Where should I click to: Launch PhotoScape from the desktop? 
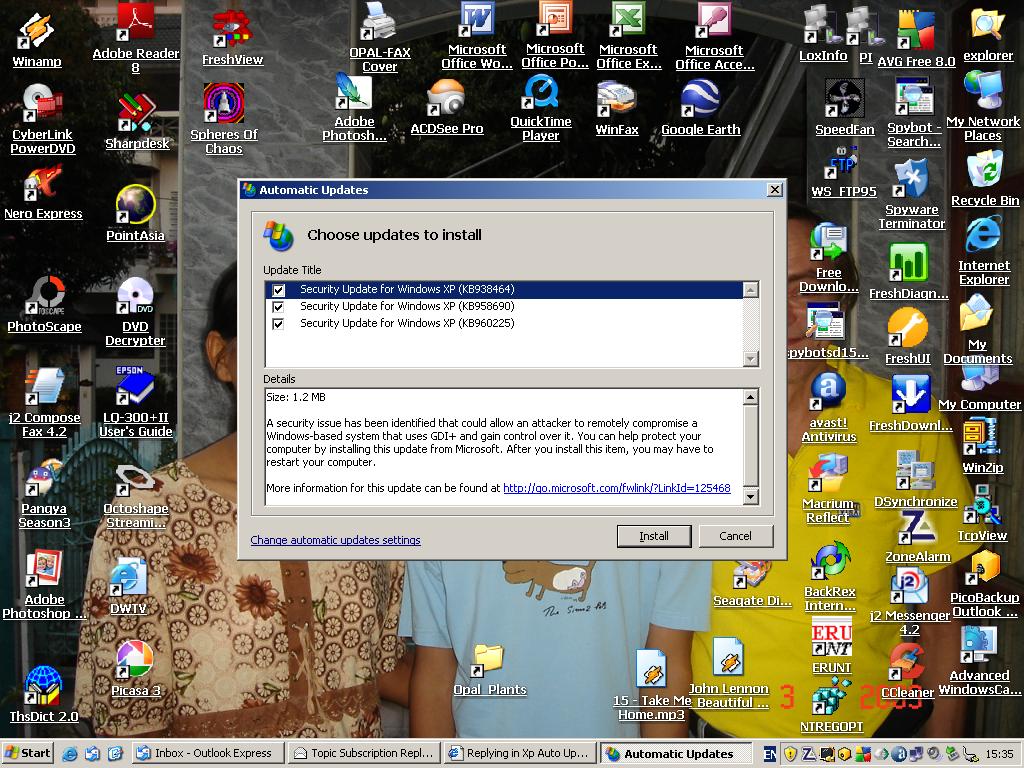point(44,305)
